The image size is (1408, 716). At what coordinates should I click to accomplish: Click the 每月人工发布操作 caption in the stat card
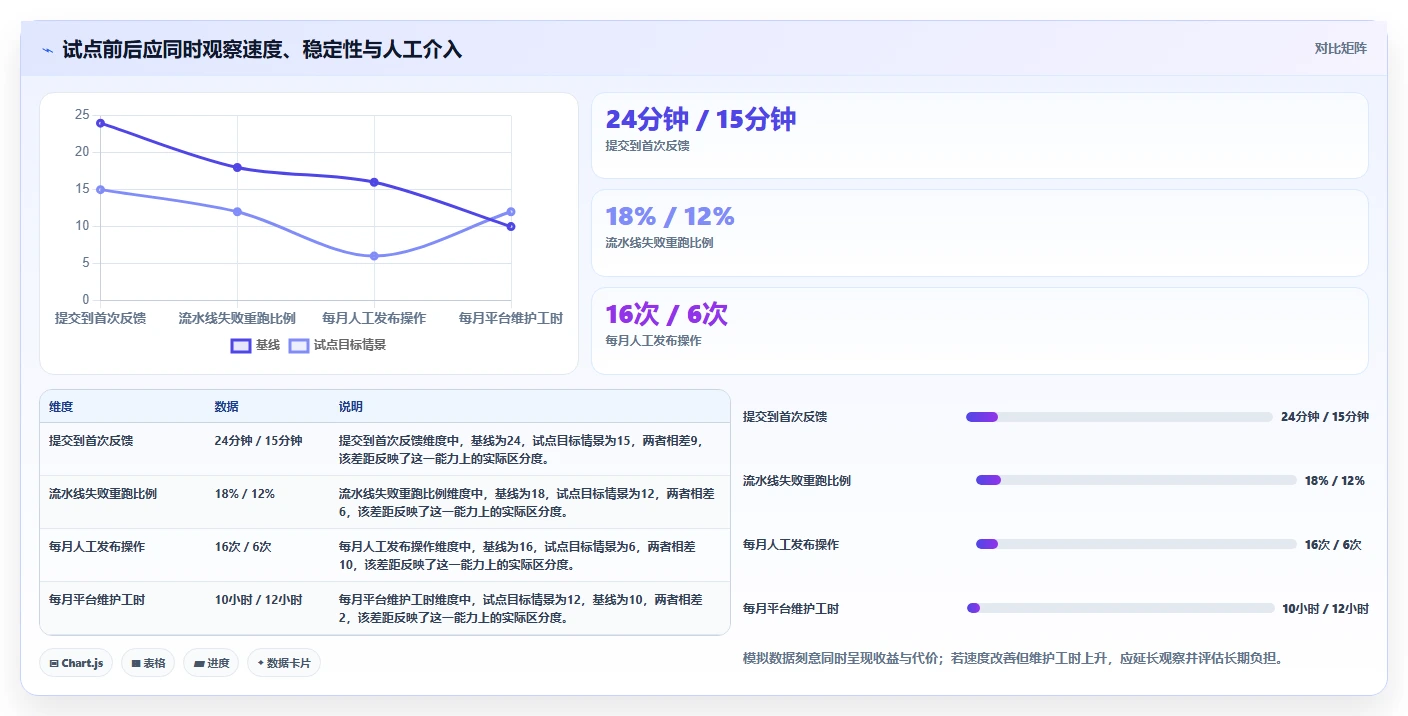click(653, 341)
